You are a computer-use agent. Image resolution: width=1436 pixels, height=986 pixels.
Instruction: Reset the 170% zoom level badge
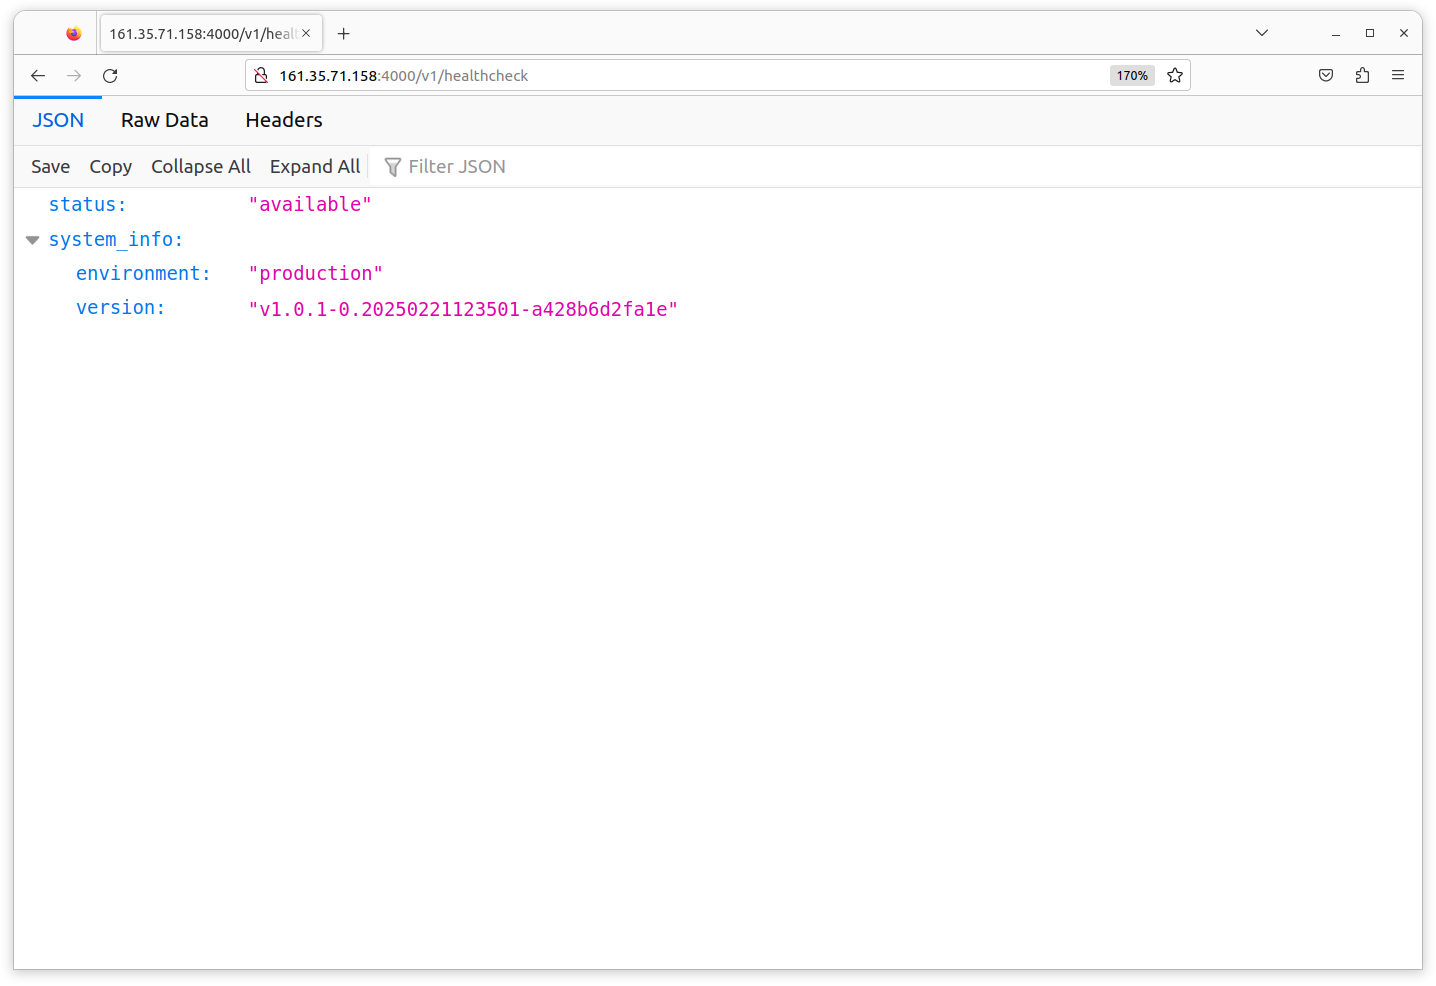[x=1132, y=76]
